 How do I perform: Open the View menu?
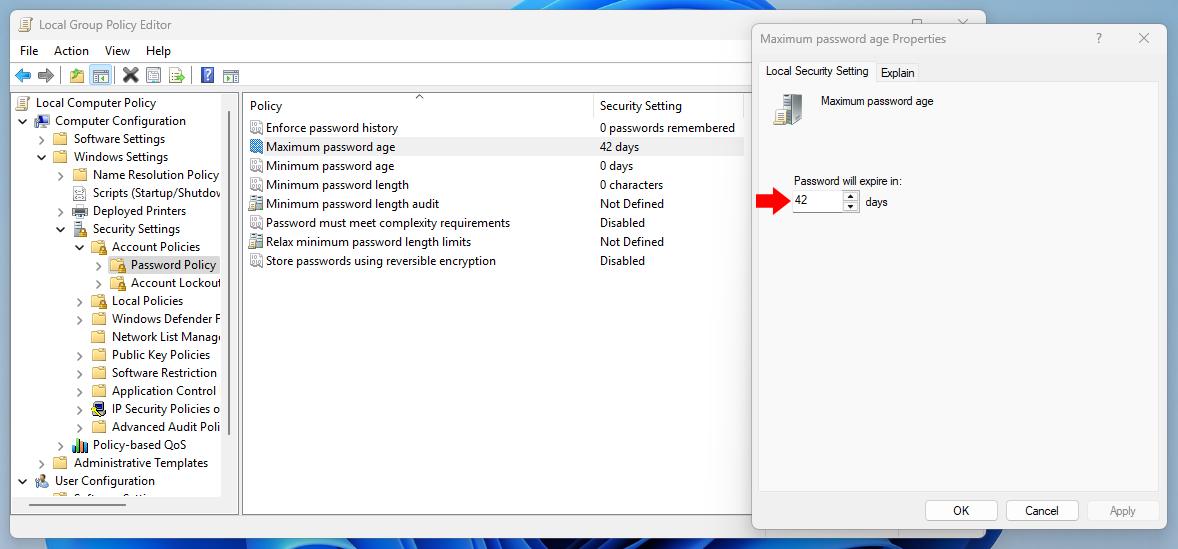pyautogui.click(x=117, y=51)
